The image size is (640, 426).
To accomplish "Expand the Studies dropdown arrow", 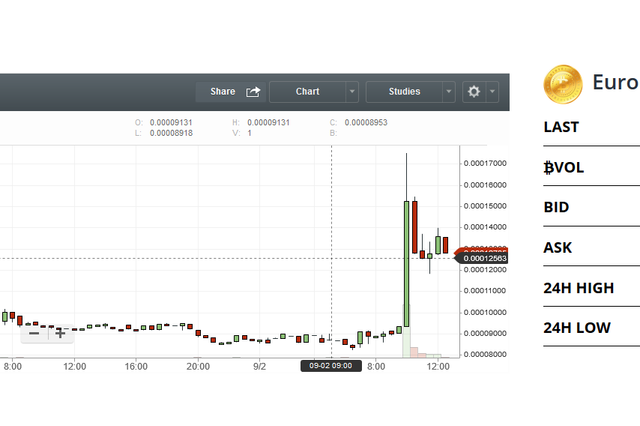I will pyautogui.click(x=449, y=91).
